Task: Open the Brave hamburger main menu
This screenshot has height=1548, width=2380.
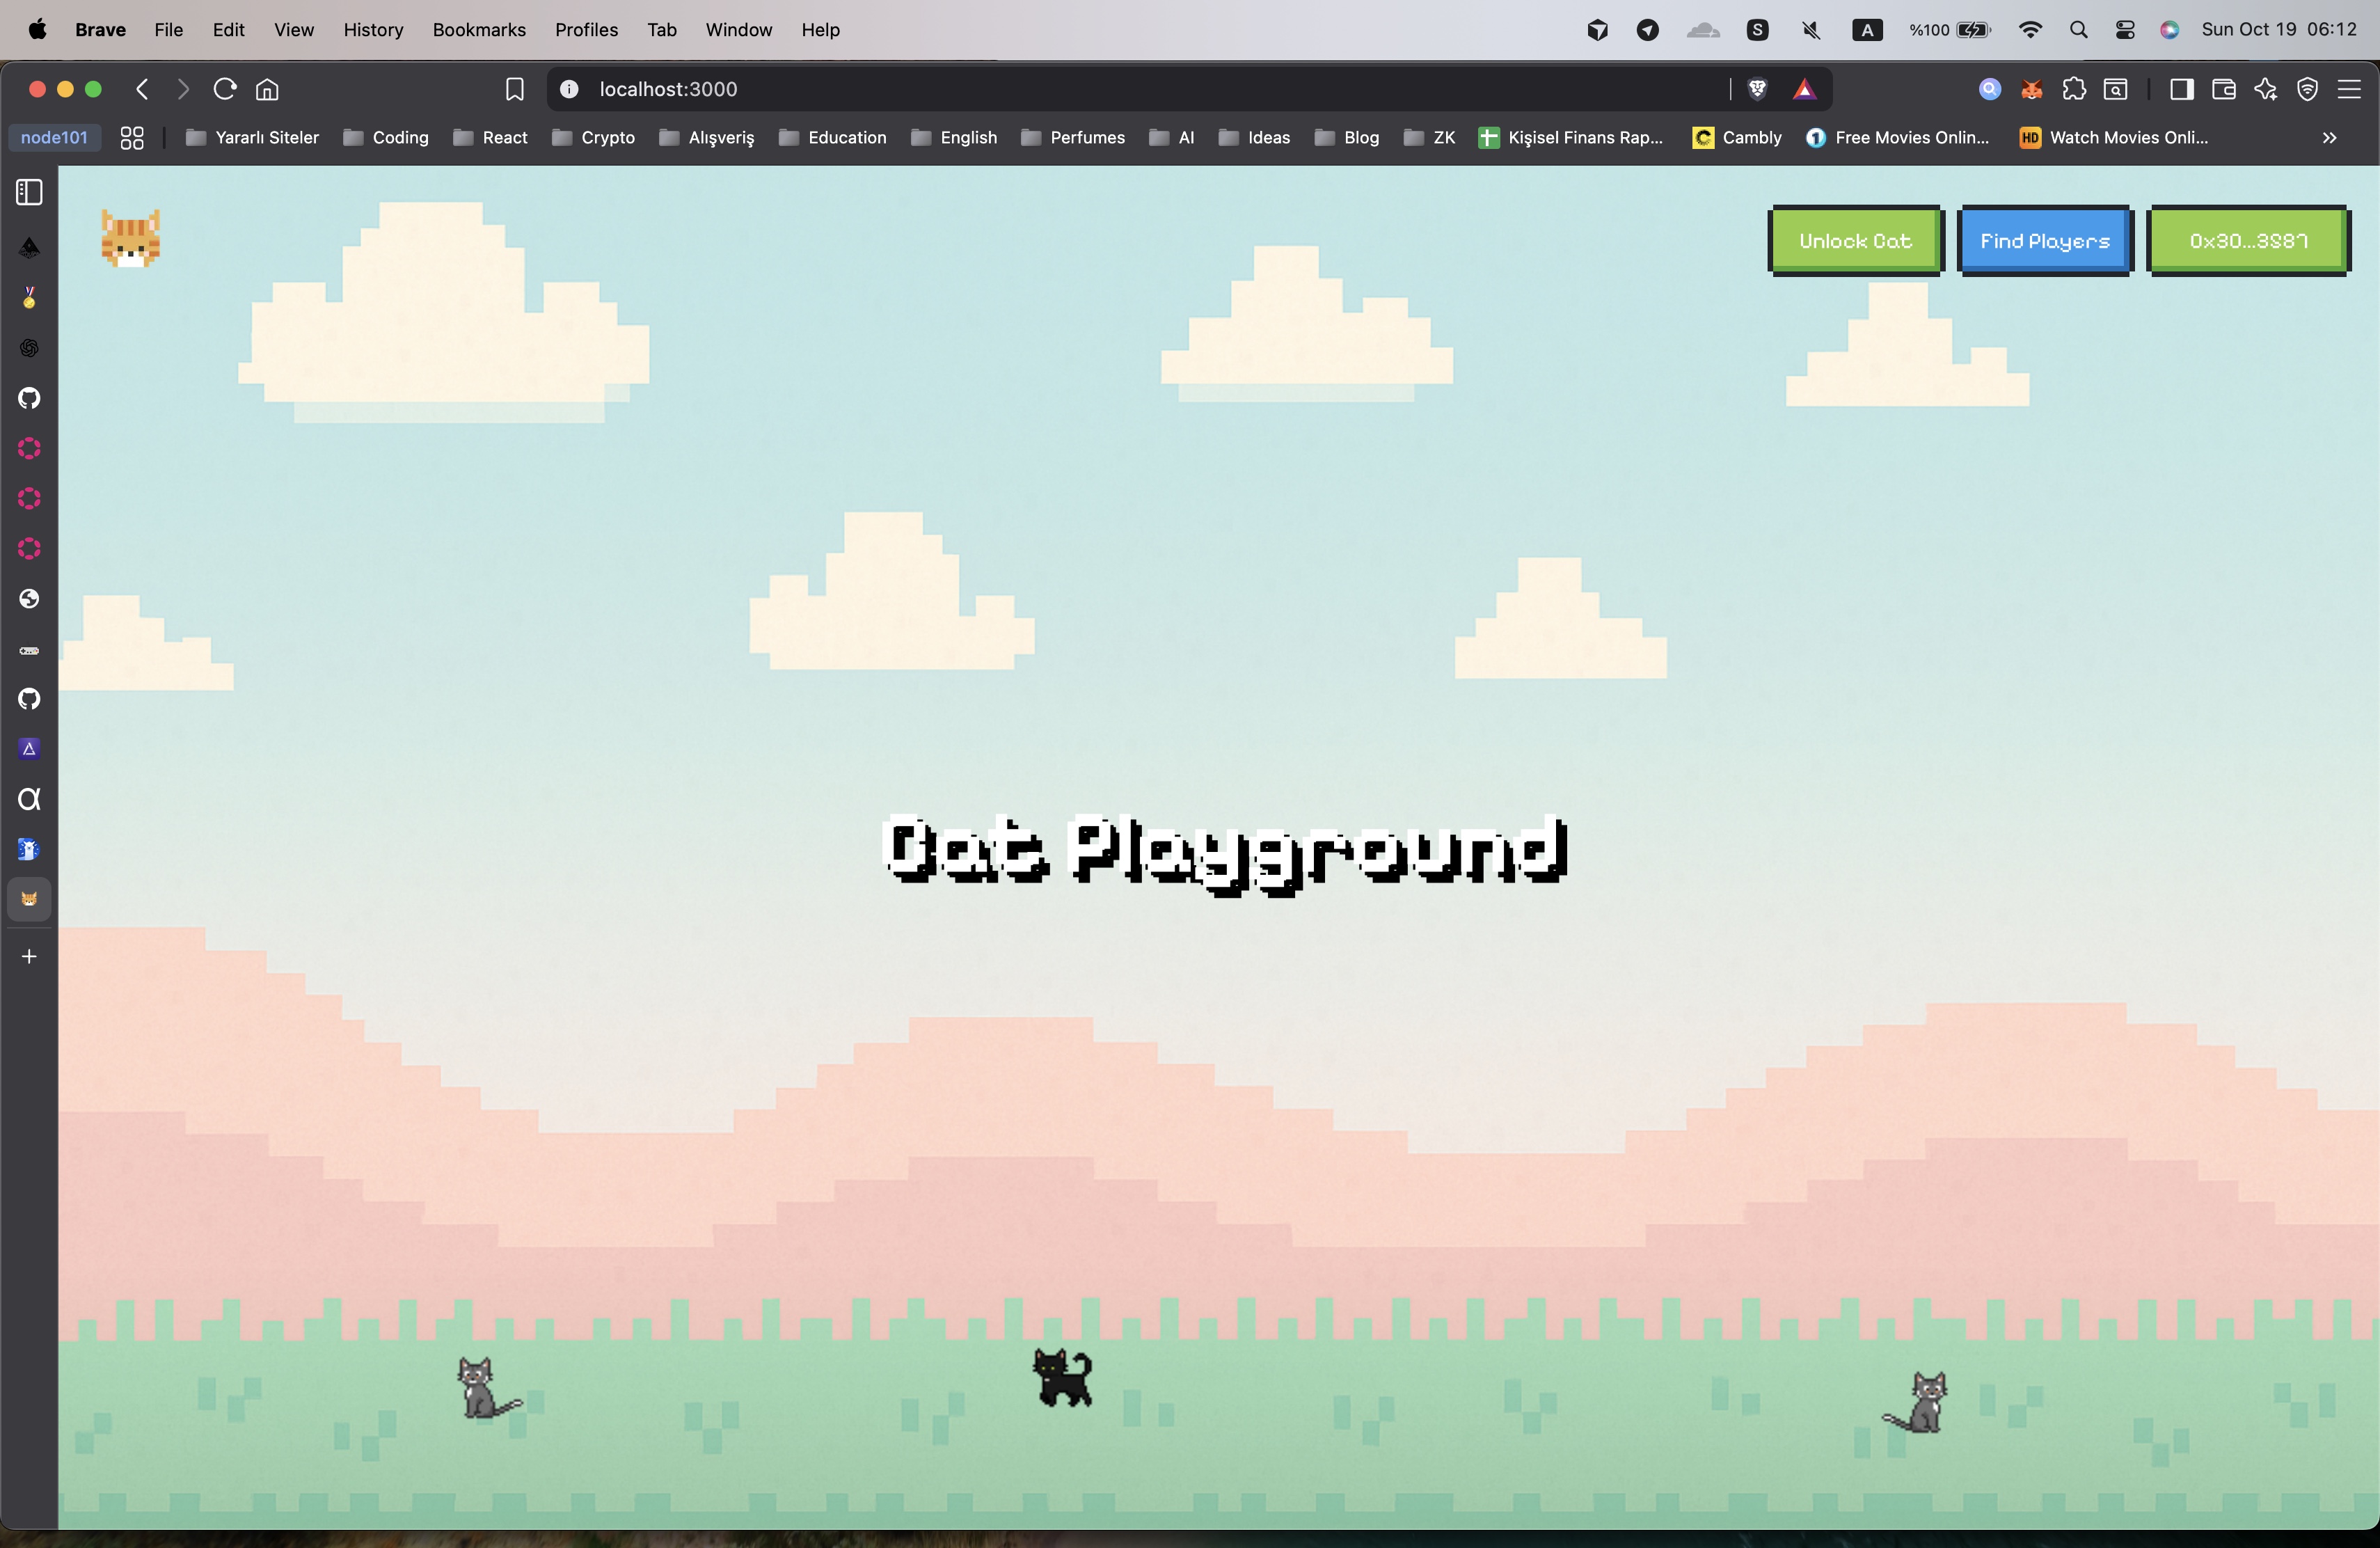Action: click(x=2349, y=89)
